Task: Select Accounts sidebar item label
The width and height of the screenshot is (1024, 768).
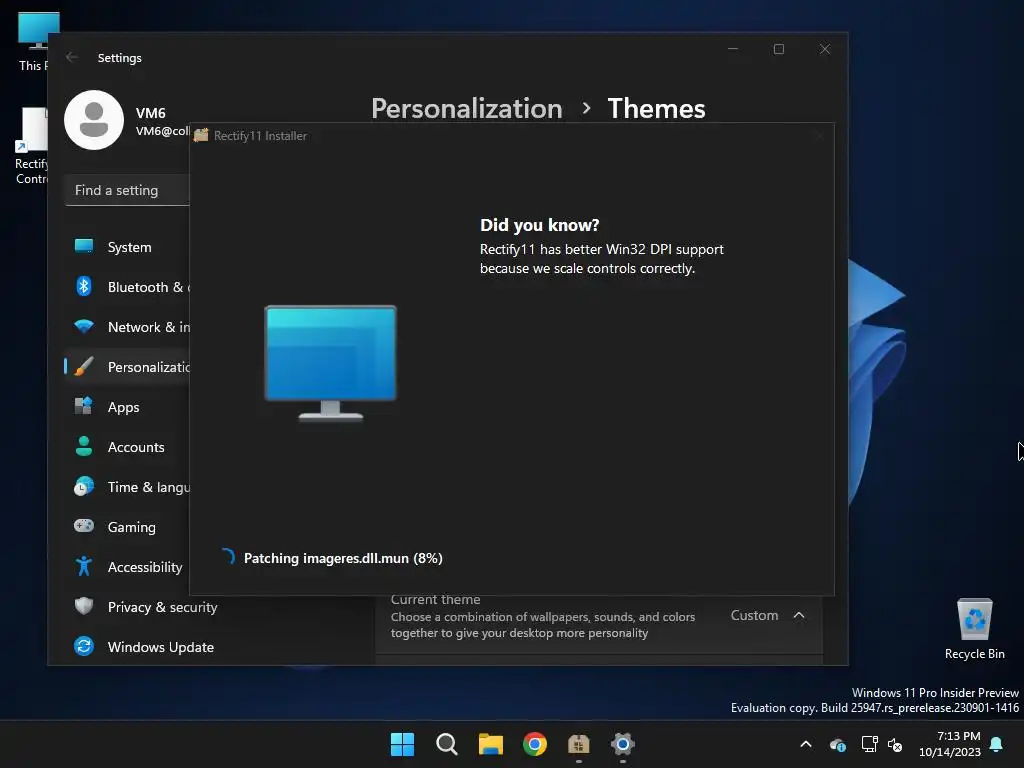Action: [136, 447]
